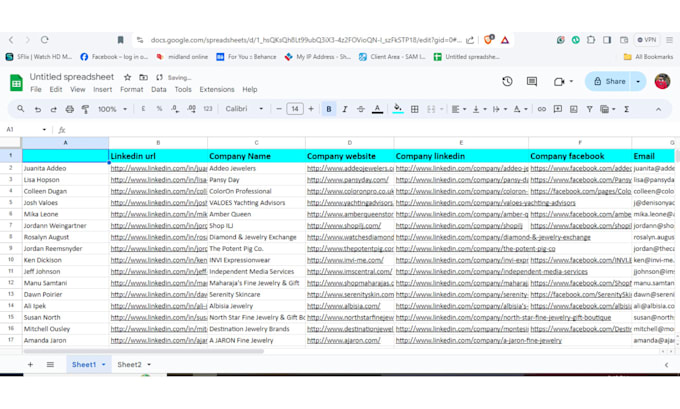Open vertical align dropdown
Screen dimensions: 680x409
tap(479, 109)
